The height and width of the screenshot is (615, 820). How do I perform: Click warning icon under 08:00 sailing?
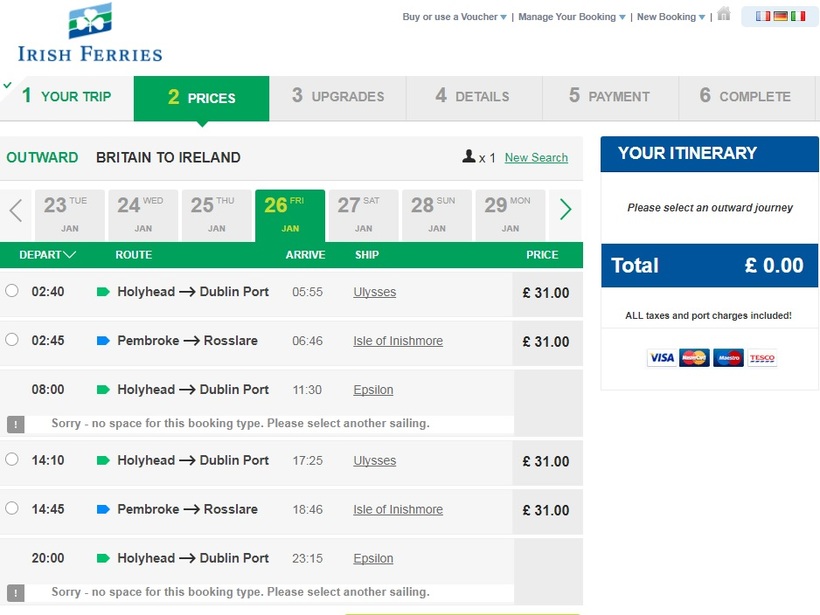pos(16,424)
